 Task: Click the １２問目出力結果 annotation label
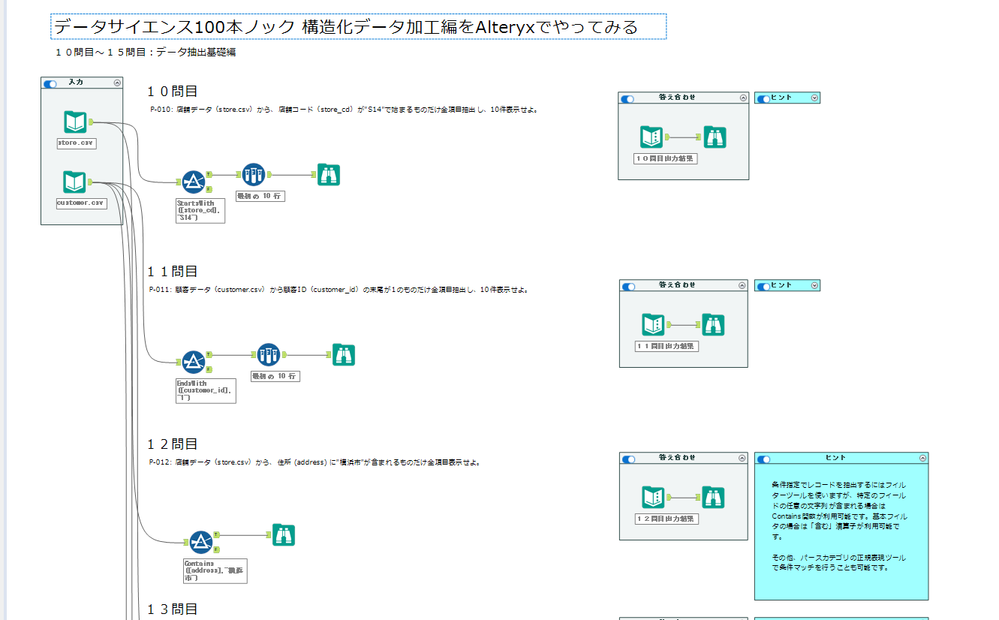click(667, 519)
